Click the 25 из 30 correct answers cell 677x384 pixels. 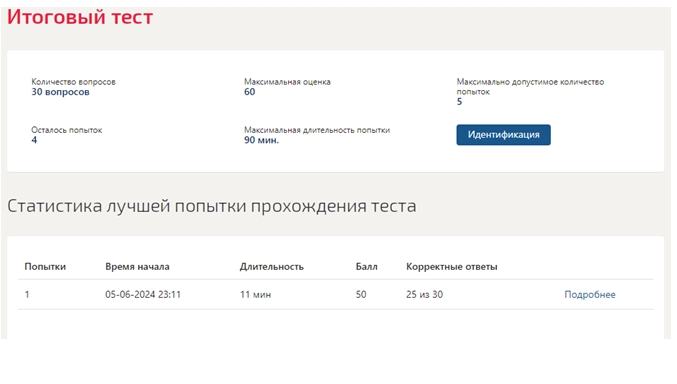click(x=424, y=295)
